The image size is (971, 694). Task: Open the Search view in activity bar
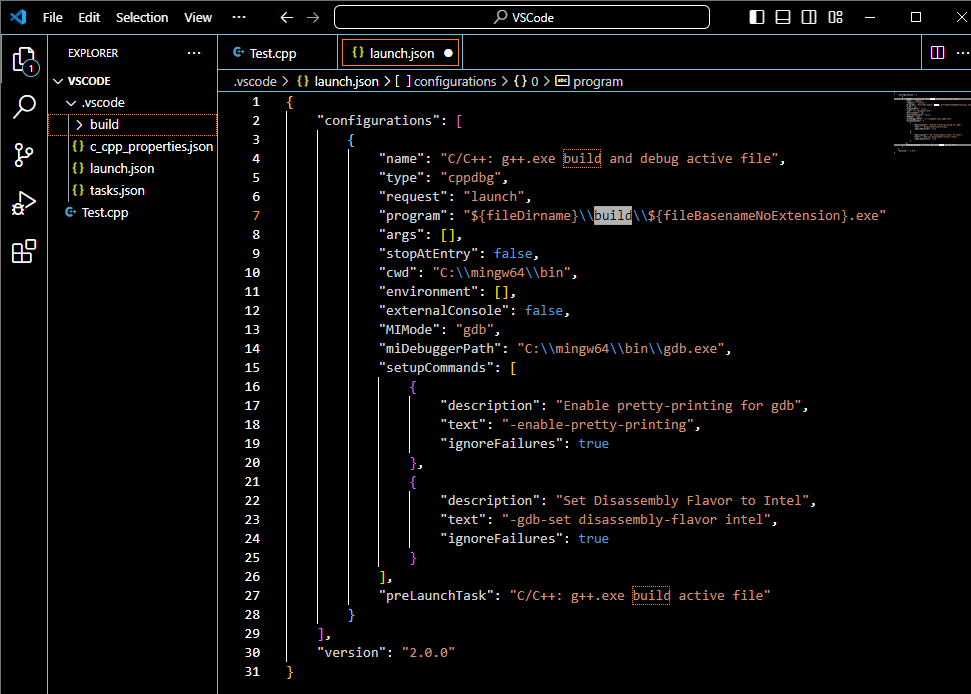point(24,106)
